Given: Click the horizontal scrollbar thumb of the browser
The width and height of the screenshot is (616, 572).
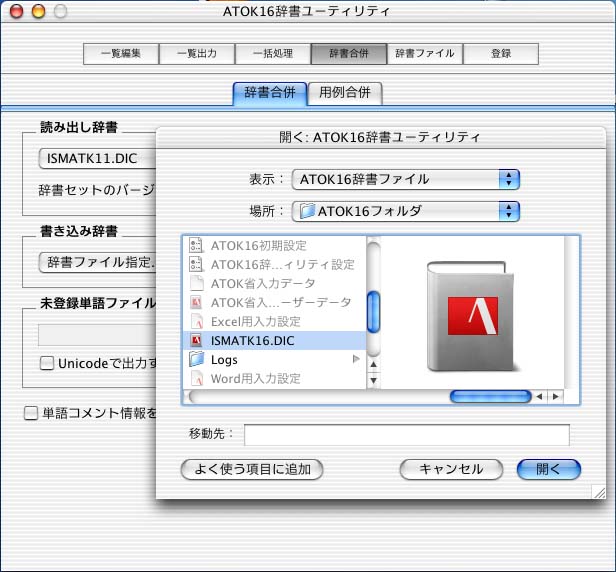Looking at the screenshot, I should pos(490,396).
